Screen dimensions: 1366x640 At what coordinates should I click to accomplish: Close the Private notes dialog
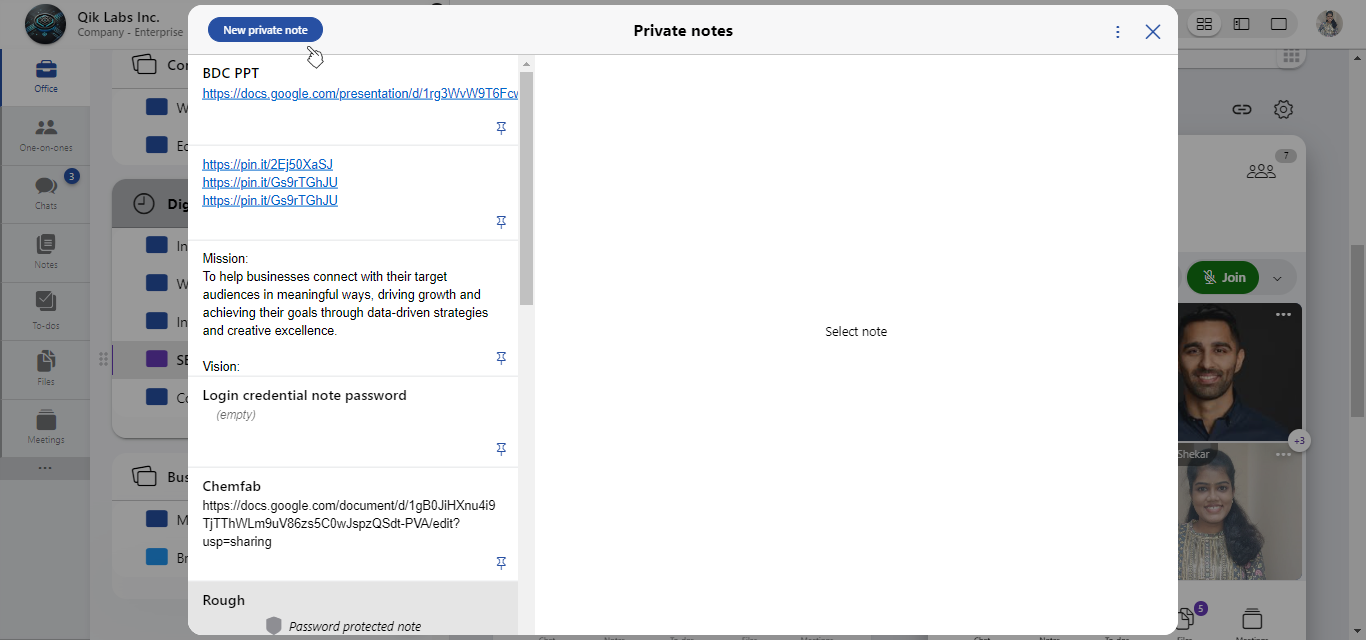pyautogui.click(x=1152, y=32)
